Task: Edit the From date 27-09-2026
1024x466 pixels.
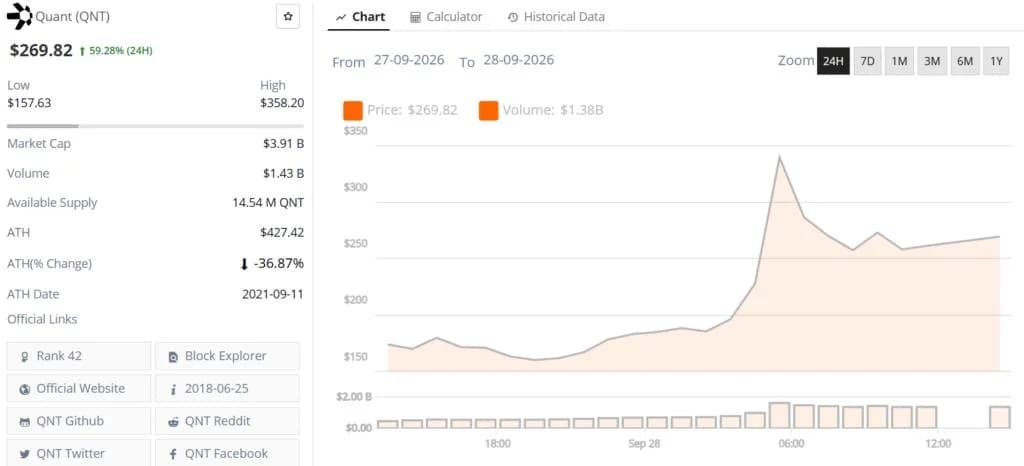Action: (409, 60)
